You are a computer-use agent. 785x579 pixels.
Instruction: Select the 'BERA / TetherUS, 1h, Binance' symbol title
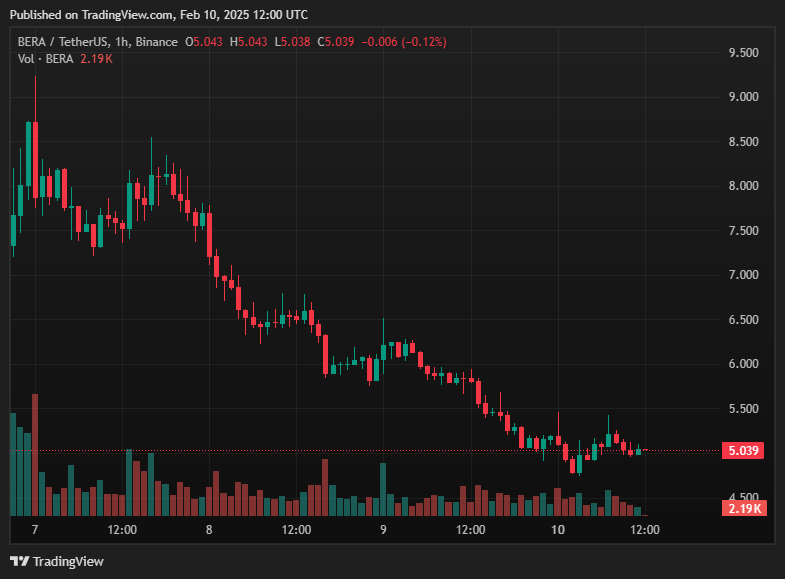pyautogui.click(x=98, y=42)
